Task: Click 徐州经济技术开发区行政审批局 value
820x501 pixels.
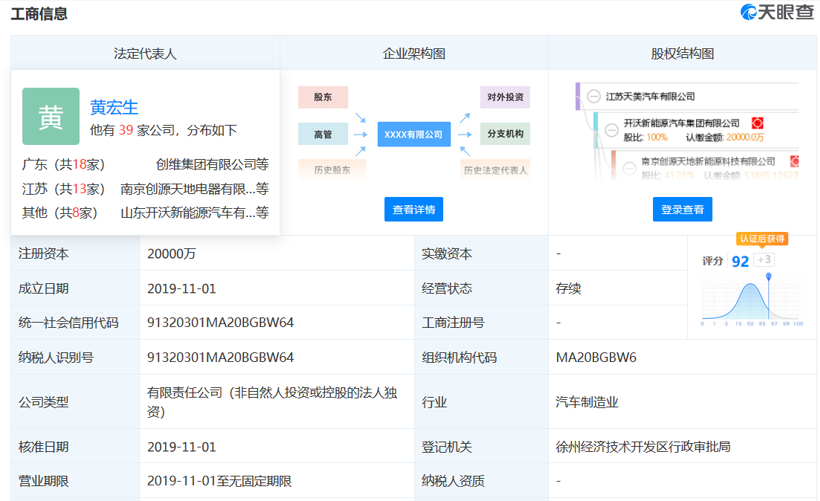Action: [x=643, y=447]
